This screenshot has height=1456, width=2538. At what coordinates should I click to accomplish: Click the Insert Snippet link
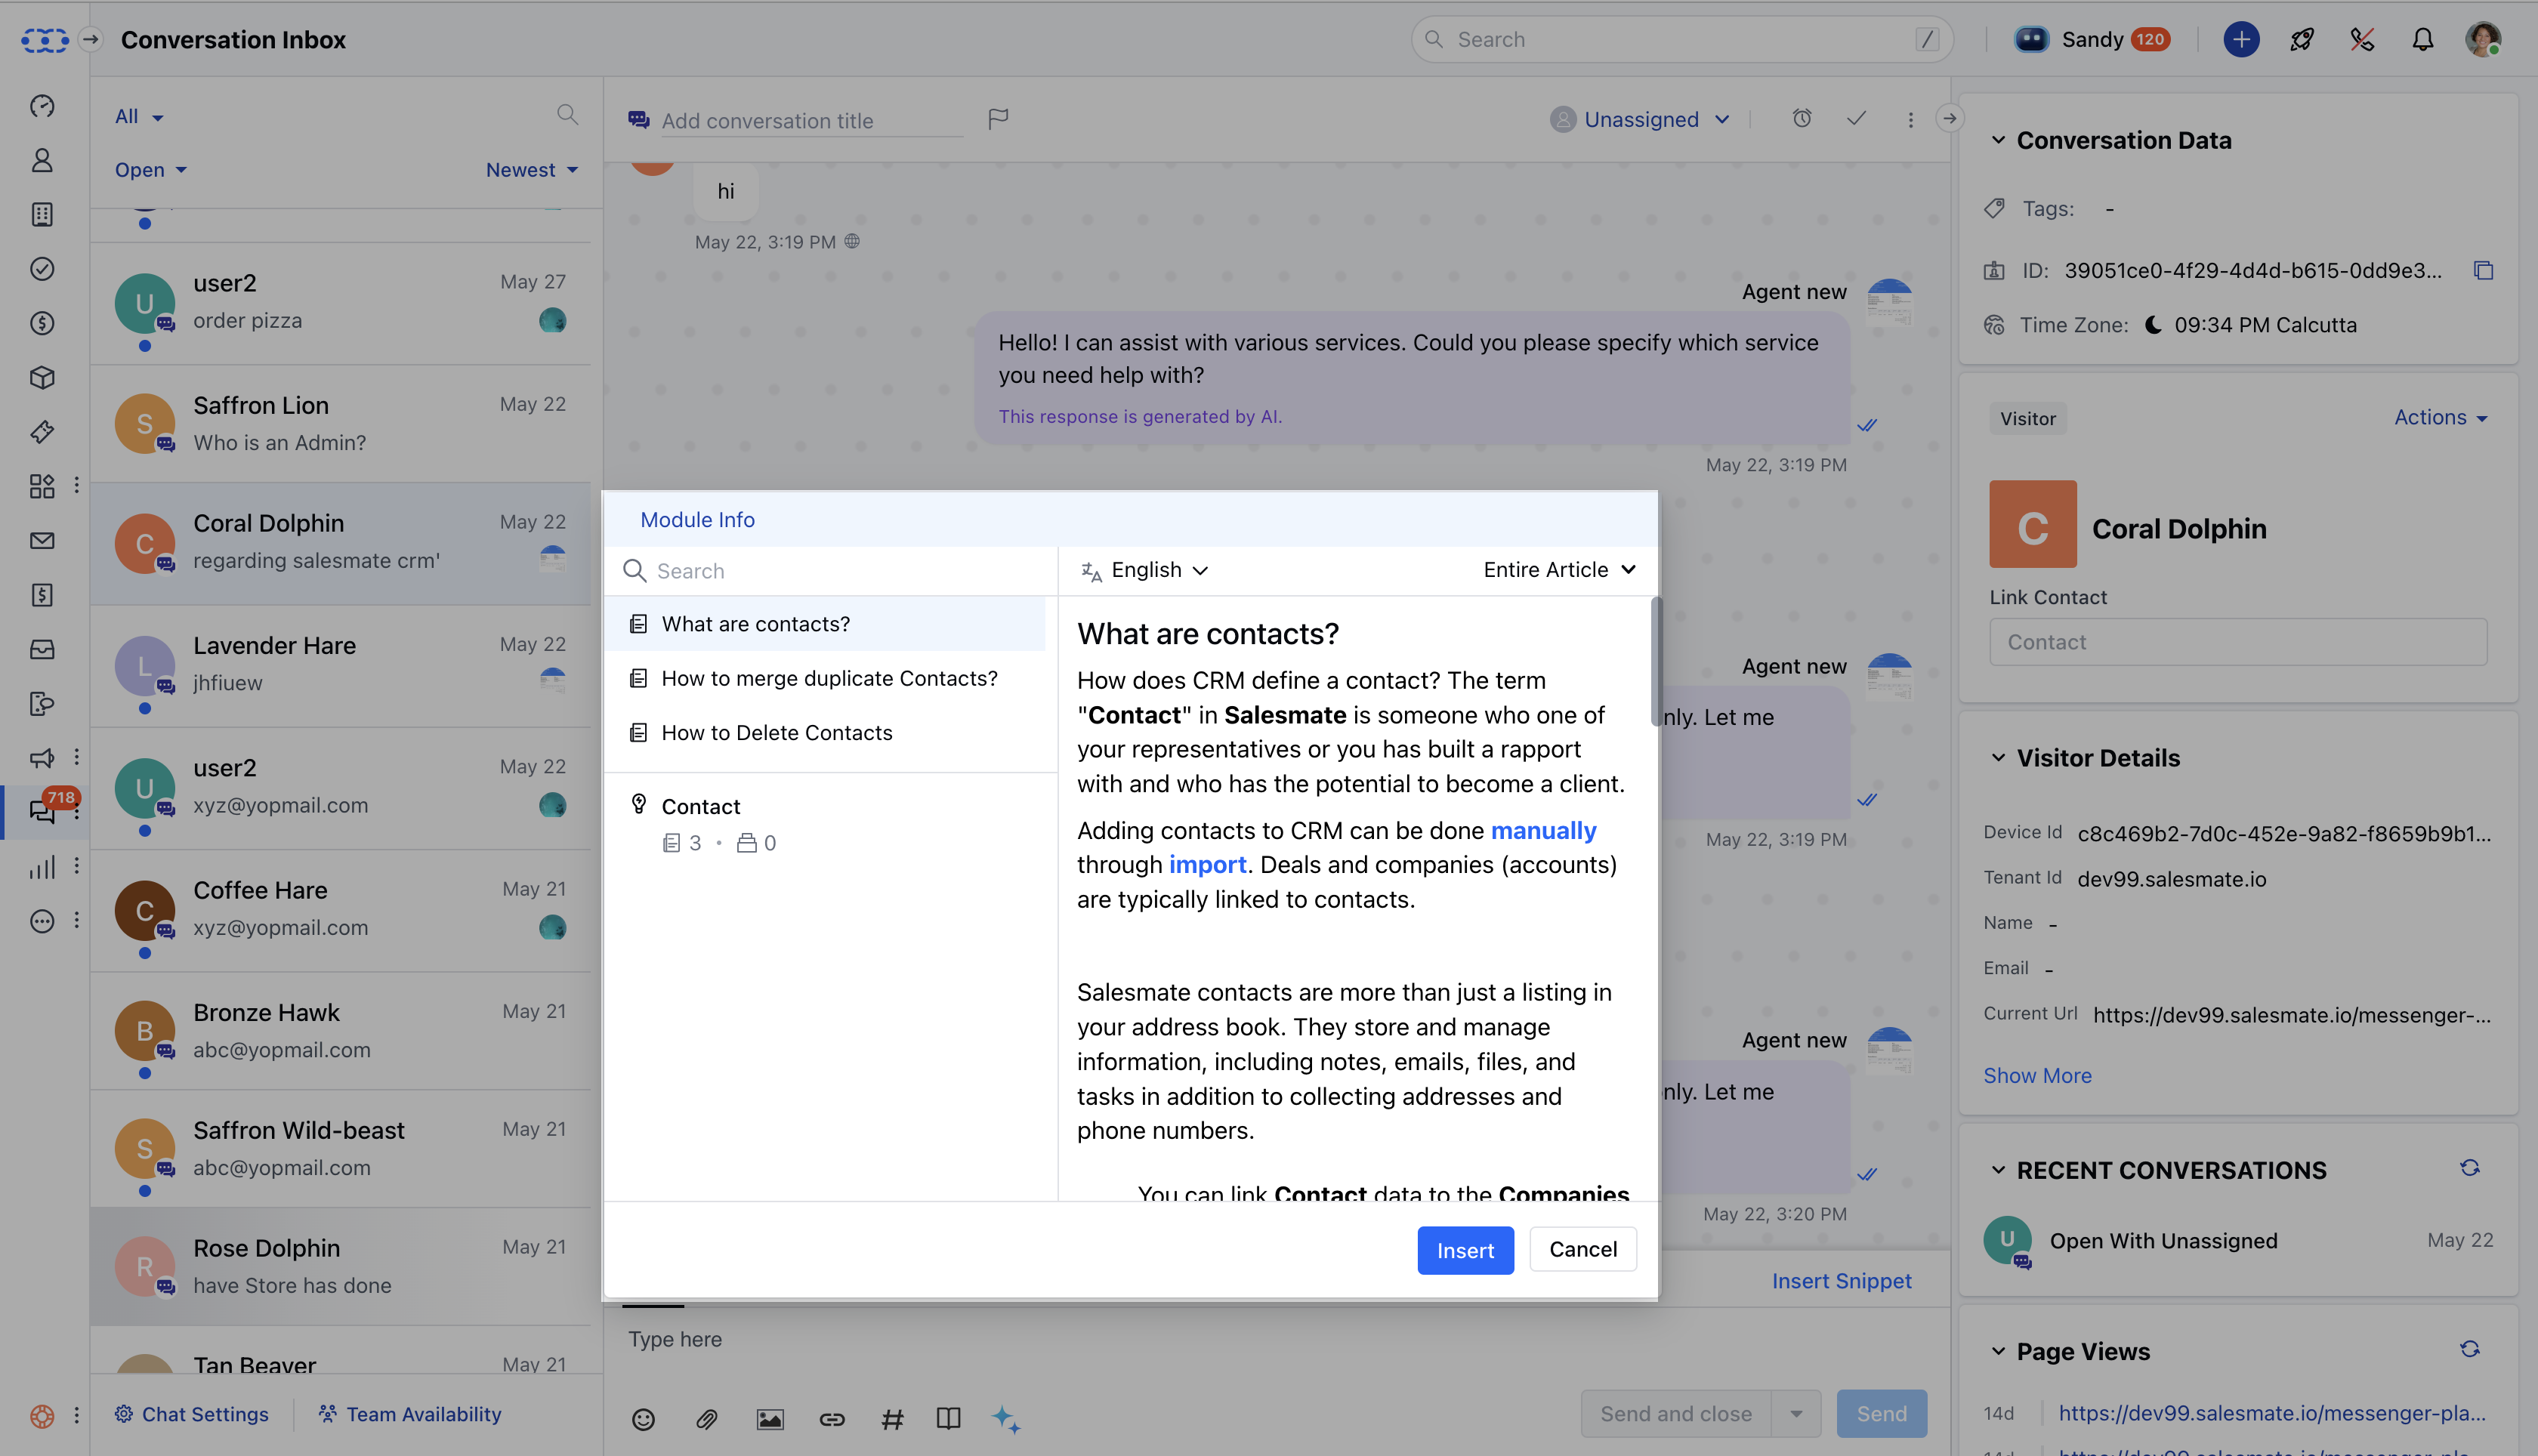coord(1841,1281)
